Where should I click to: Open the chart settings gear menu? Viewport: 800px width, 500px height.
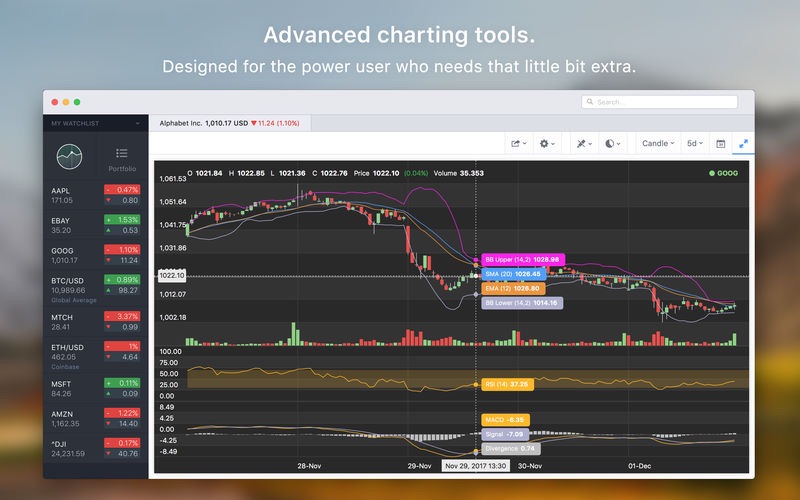point(547,144)
